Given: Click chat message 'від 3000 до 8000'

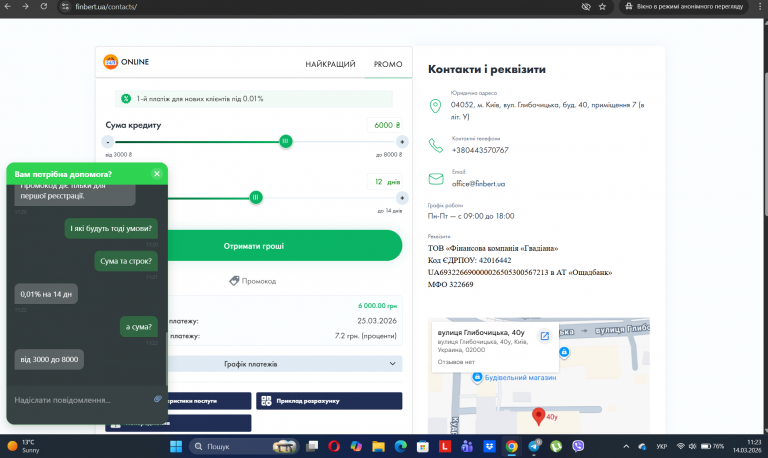Looking at the screenshot, I should coord(49,359).
